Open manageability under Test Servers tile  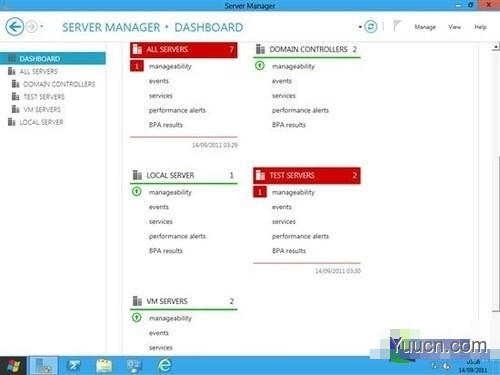(x=293, y=192)
